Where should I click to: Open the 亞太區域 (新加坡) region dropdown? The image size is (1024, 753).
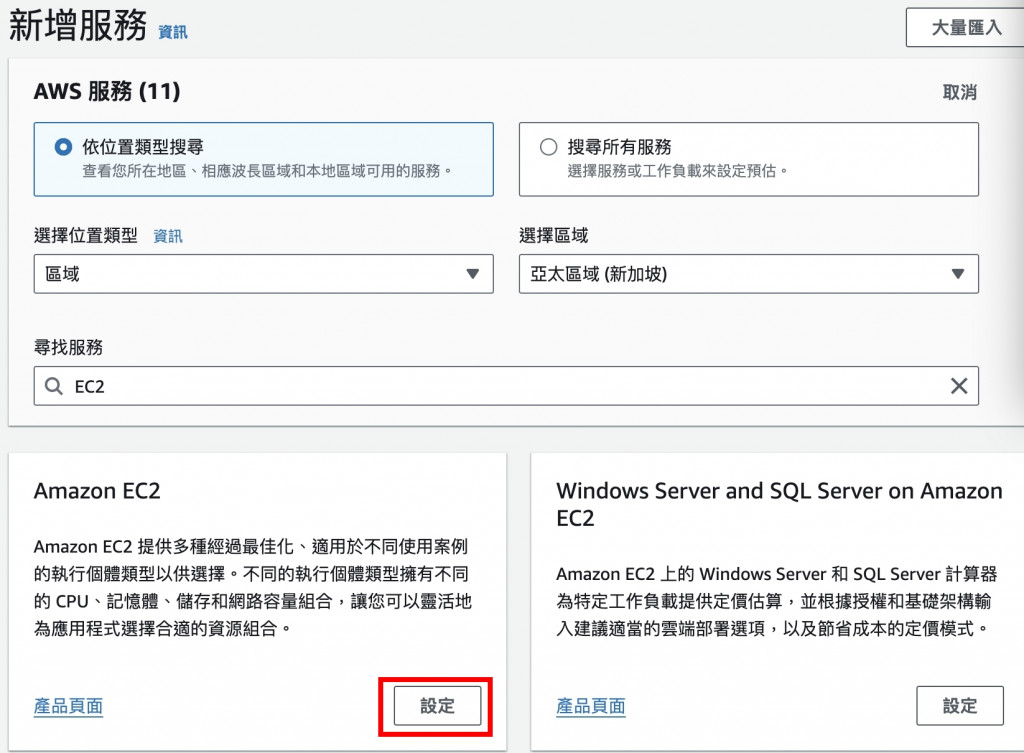point(748,274)
